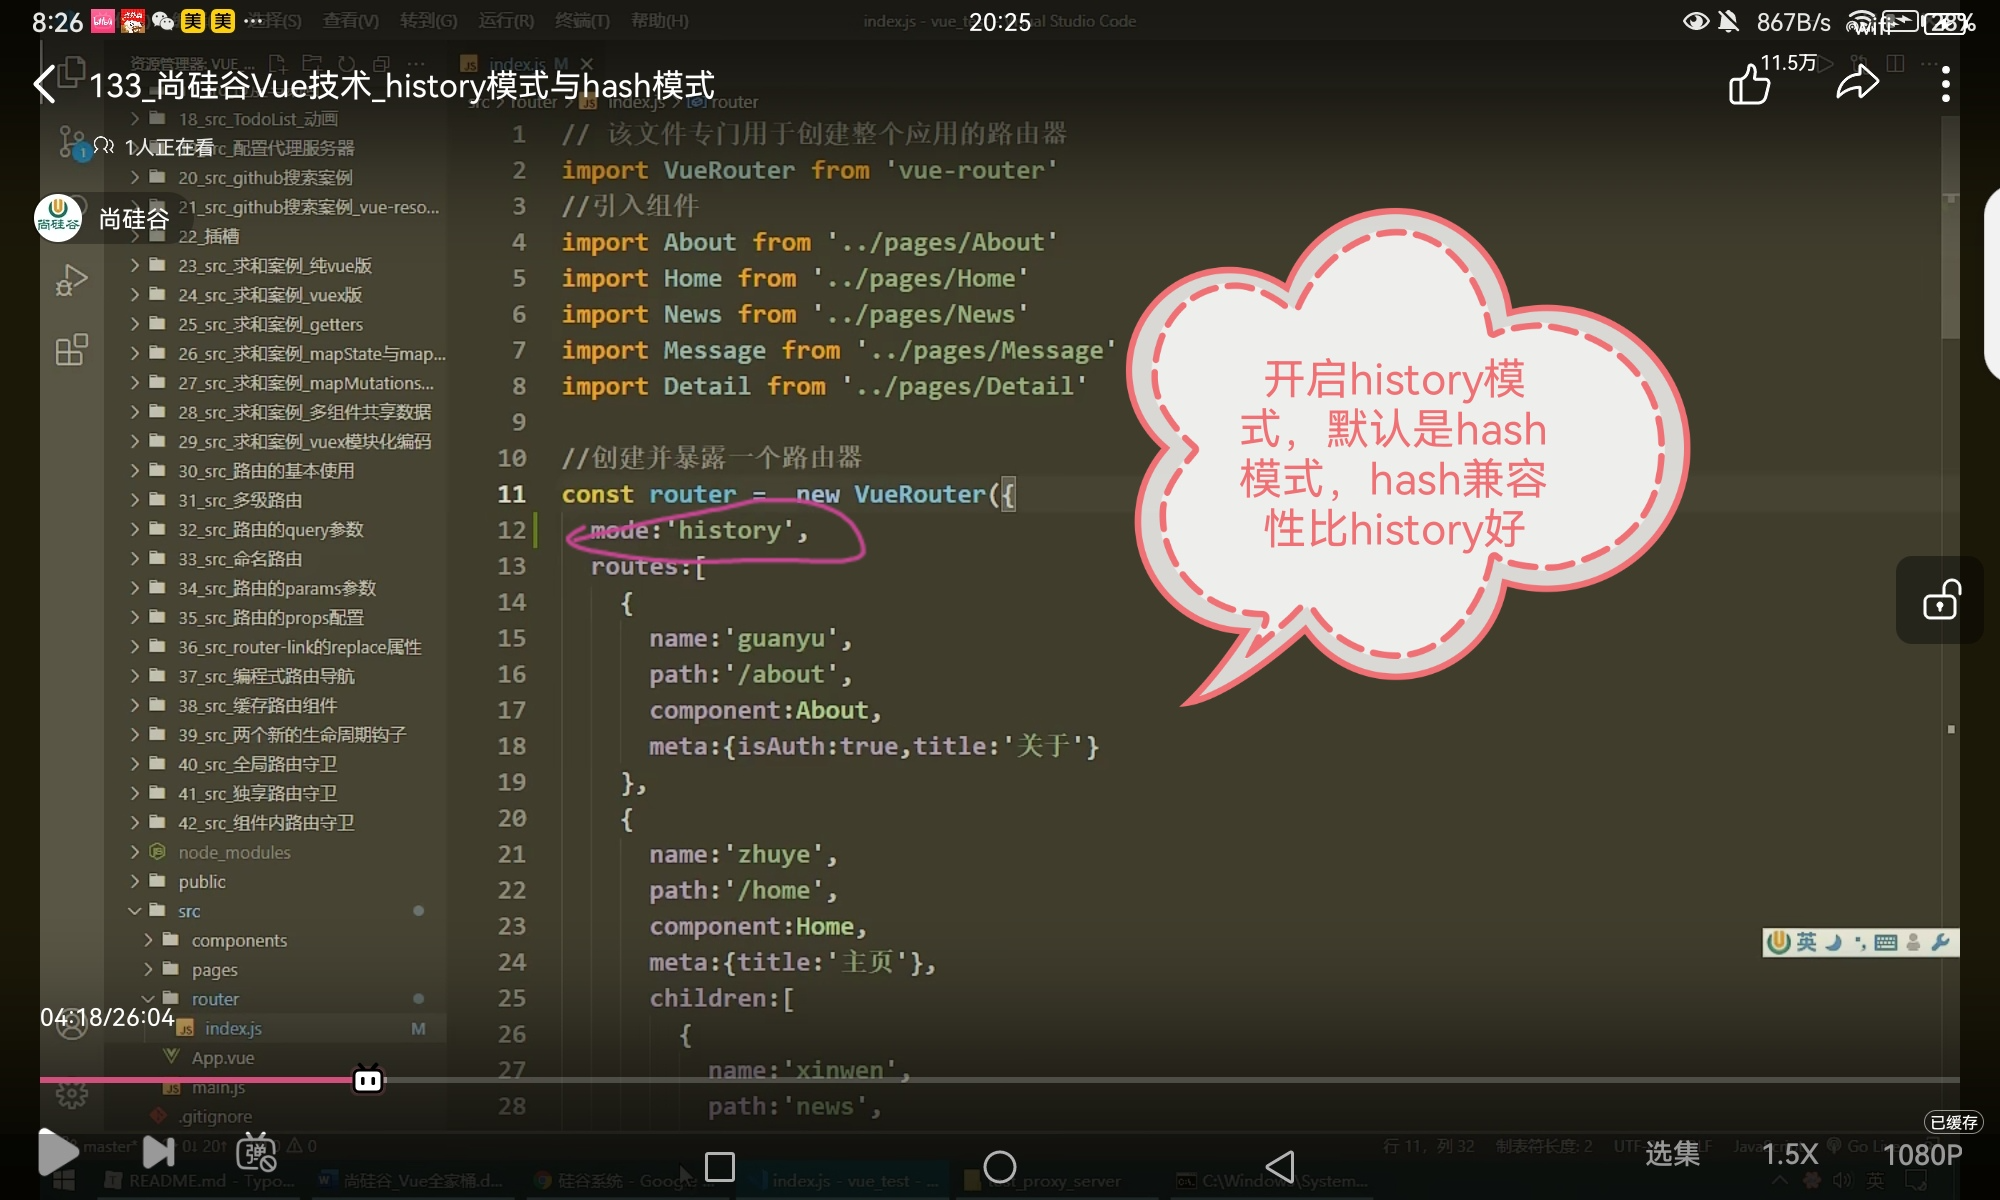Tap the thumbs-up like icon
2000x1200 pixels.
1749,84
